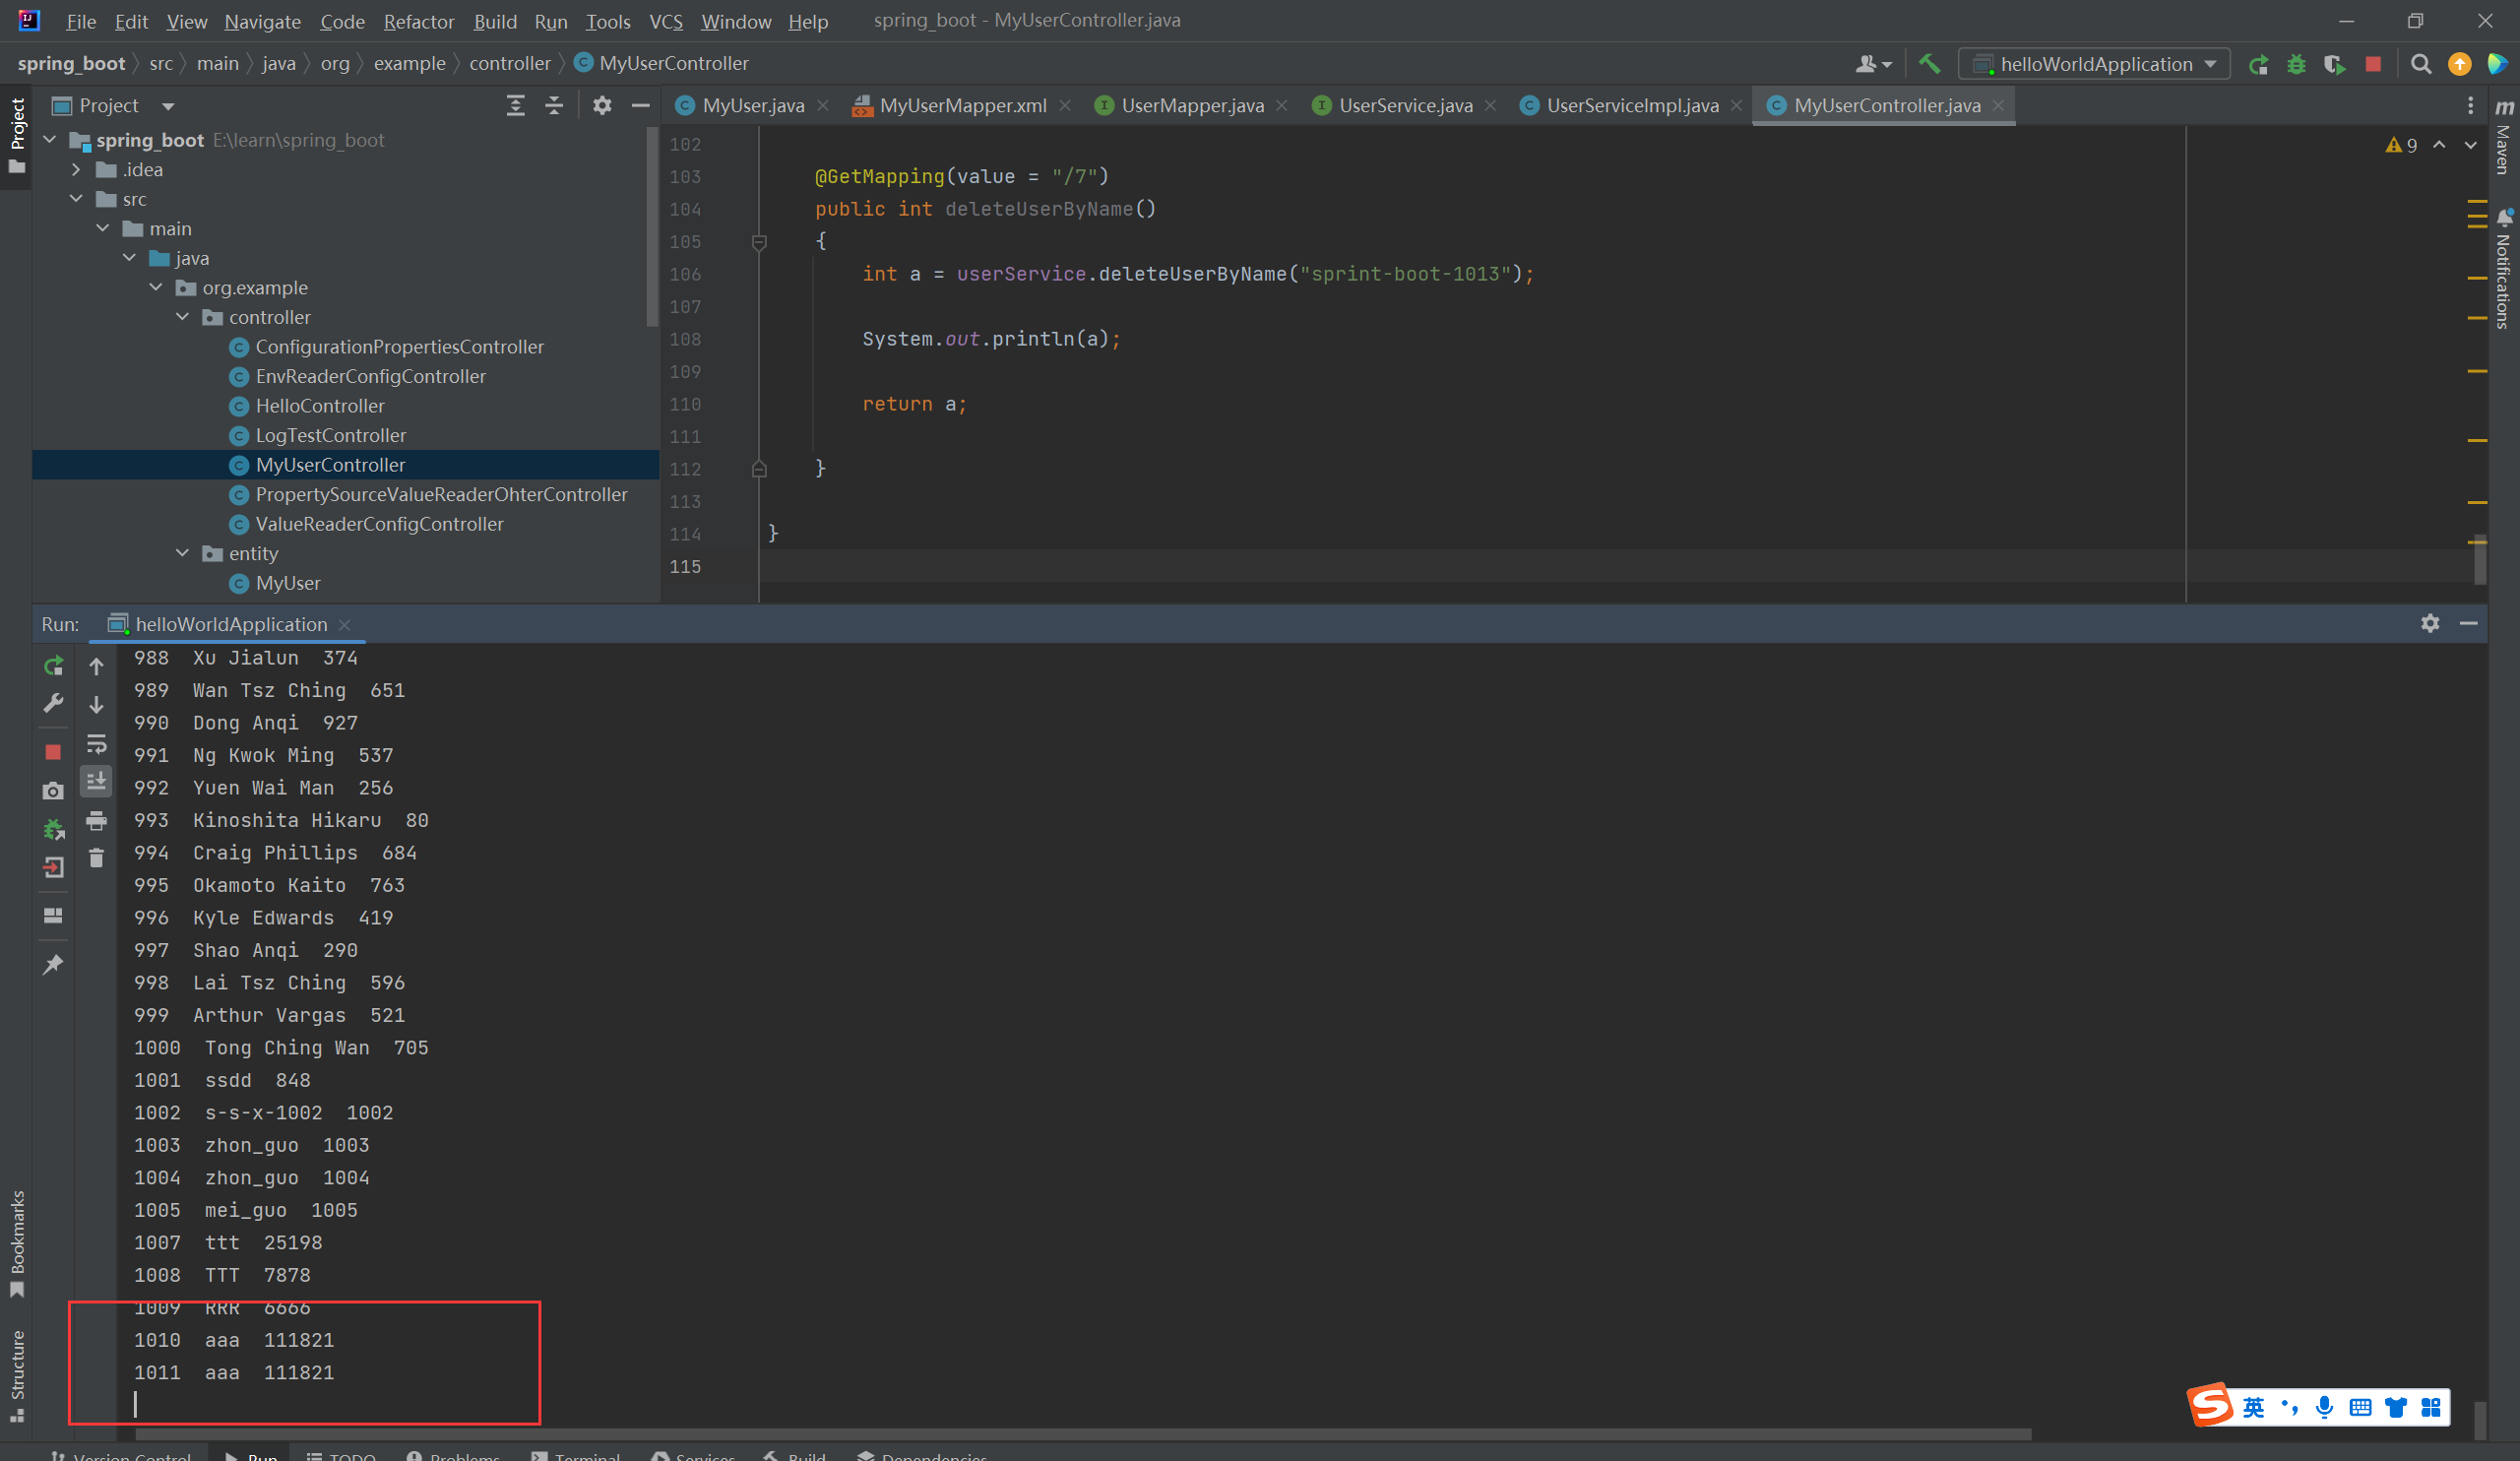This screenshot has height=1461, width=2520.
Task: Open the helloWorldApplication run configuration dropdown
Action: point(2095,64)
